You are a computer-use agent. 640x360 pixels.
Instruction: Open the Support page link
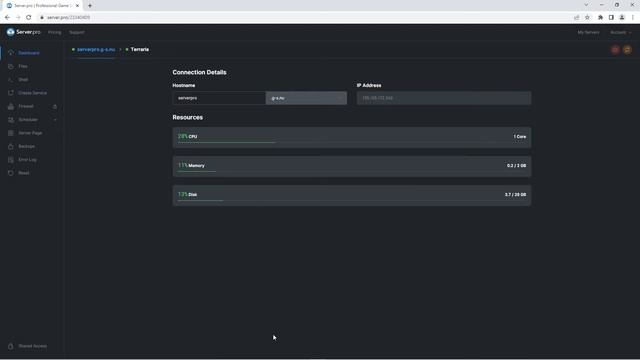pos(77,32)
